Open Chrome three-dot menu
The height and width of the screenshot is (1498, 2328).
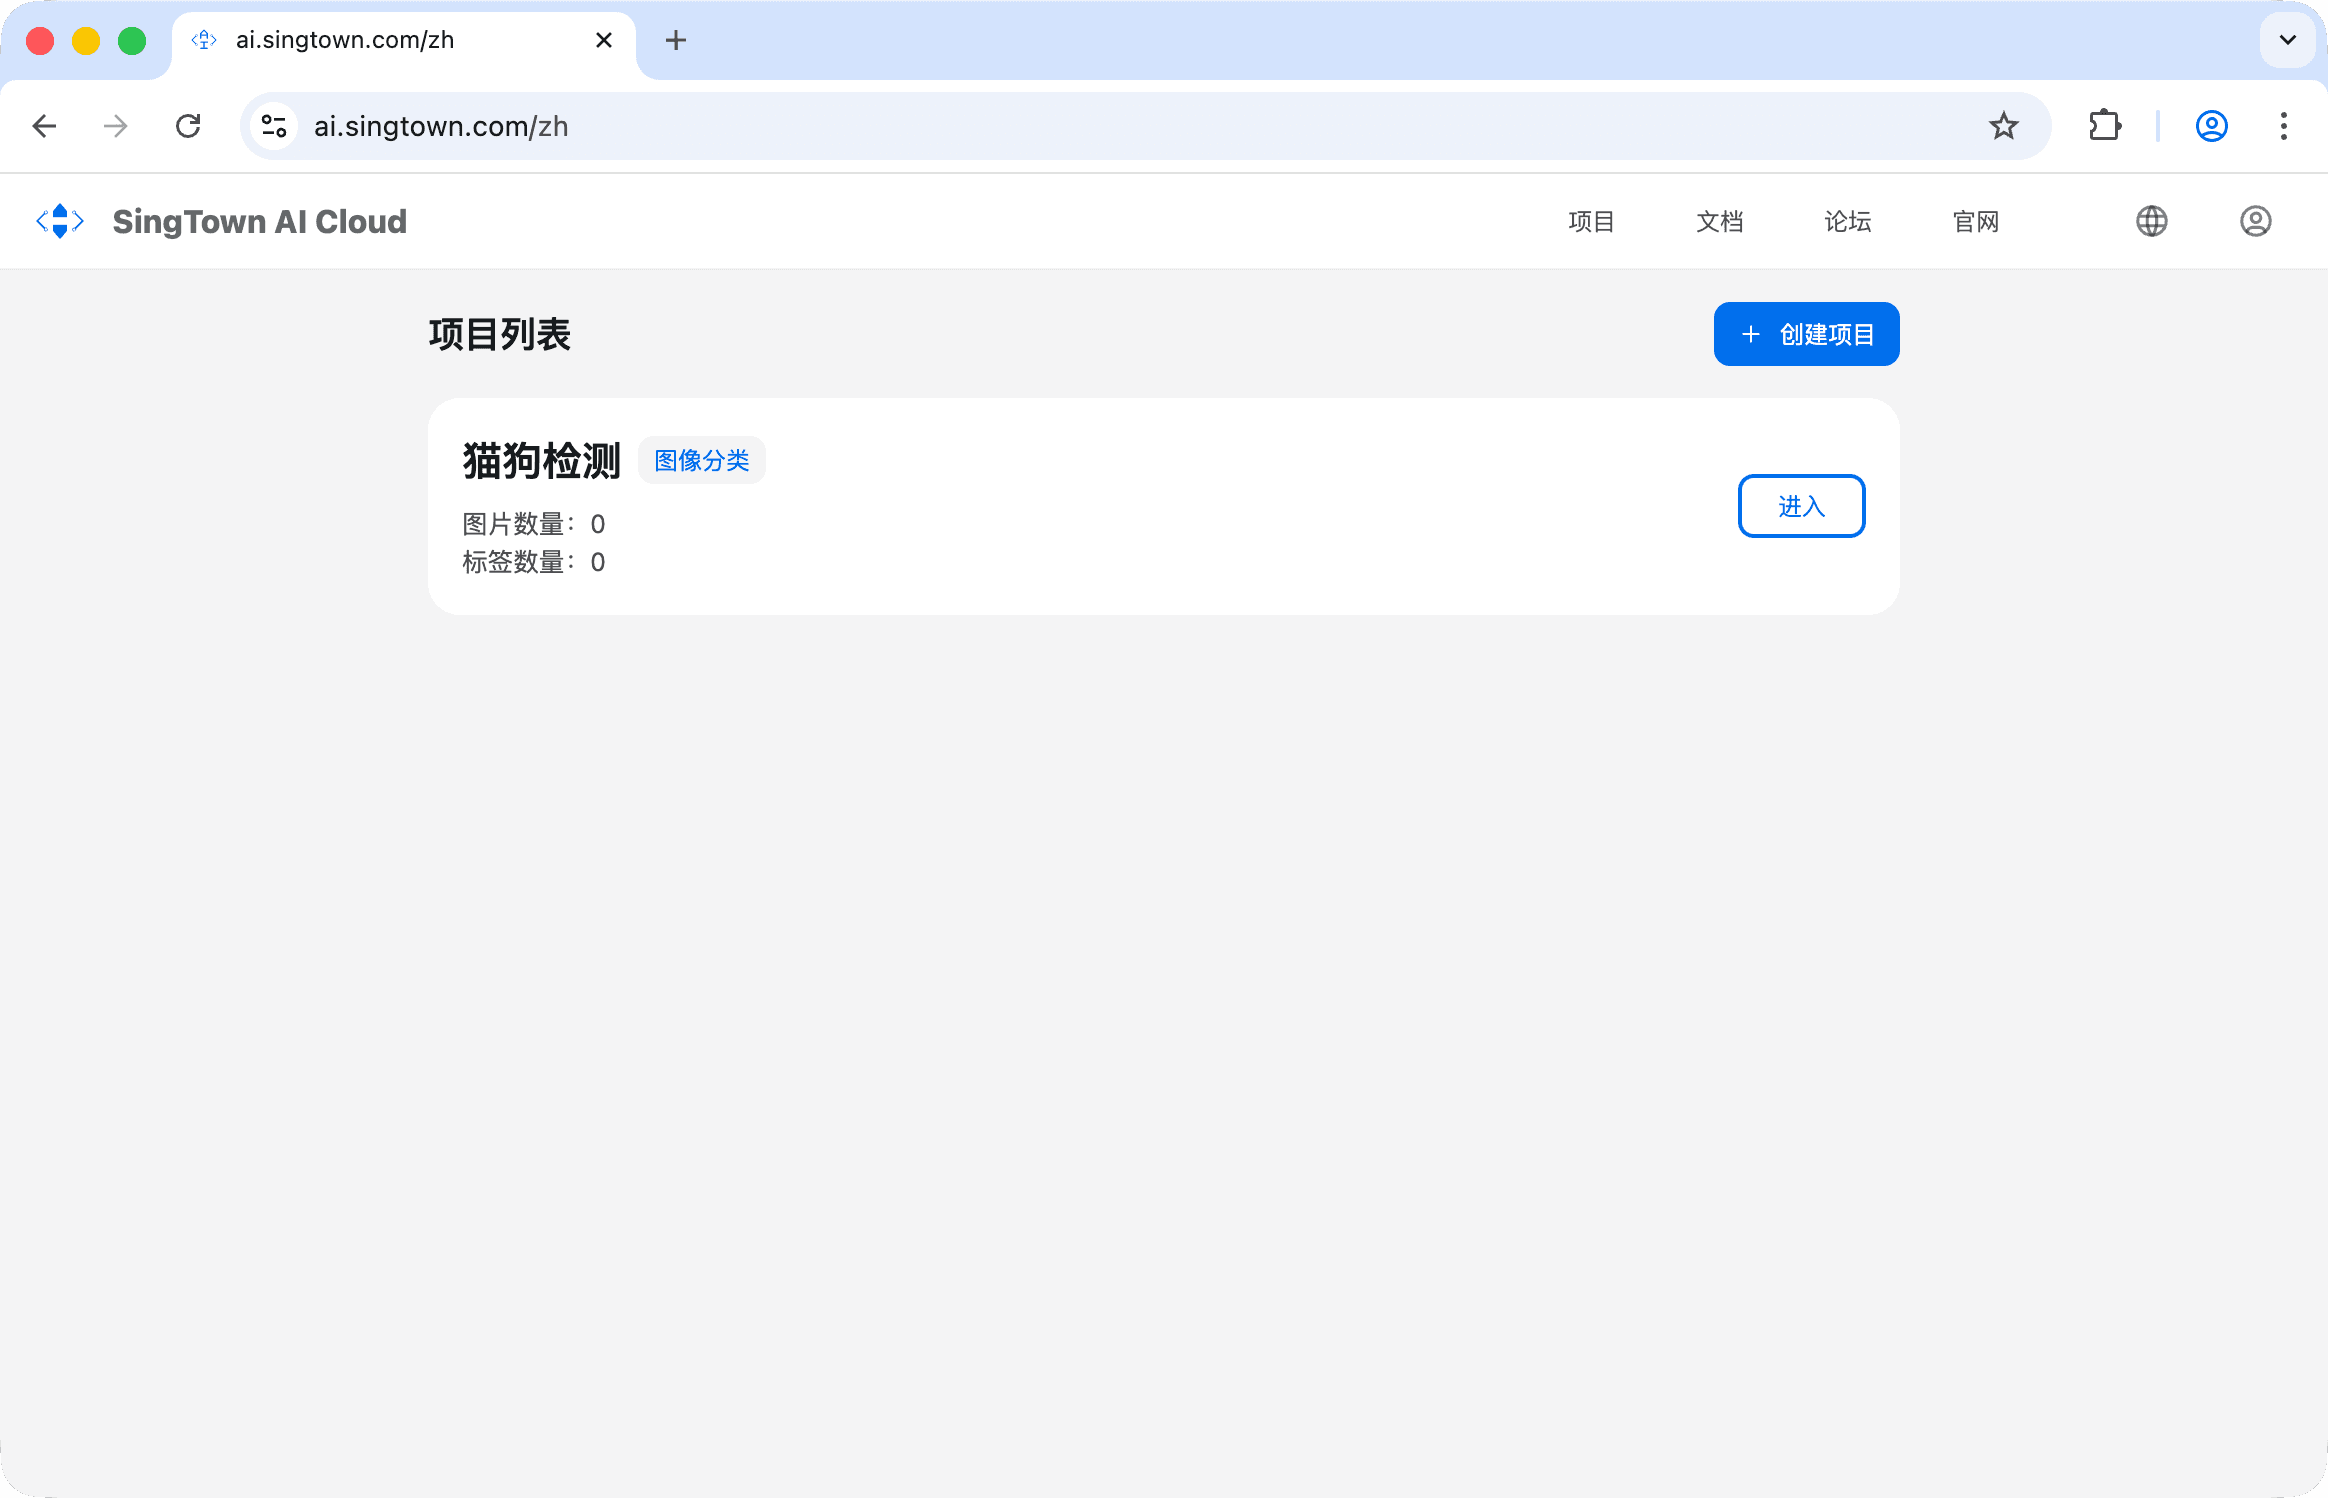click(2283, 126)
